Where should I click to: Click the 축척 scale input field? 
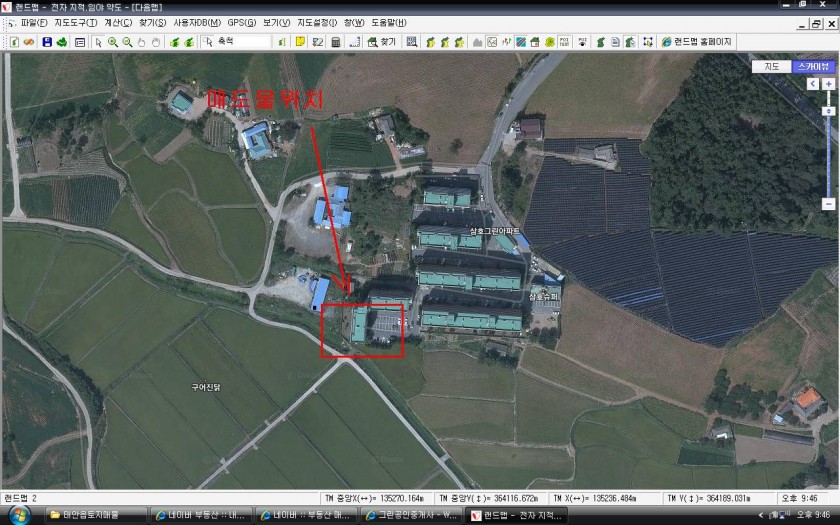point(243,42)
